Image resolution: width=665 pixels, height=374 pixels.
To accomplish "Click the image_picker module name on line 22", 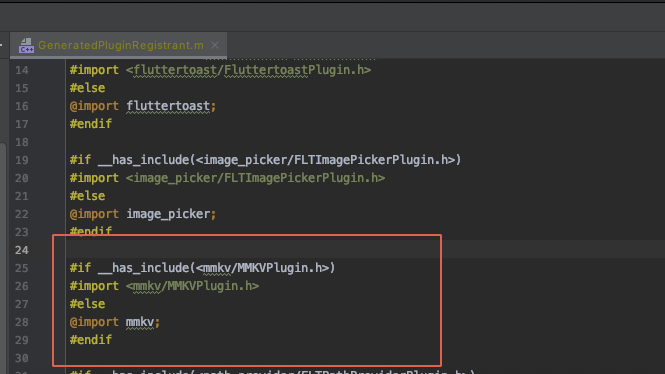I will coord(168,214).
